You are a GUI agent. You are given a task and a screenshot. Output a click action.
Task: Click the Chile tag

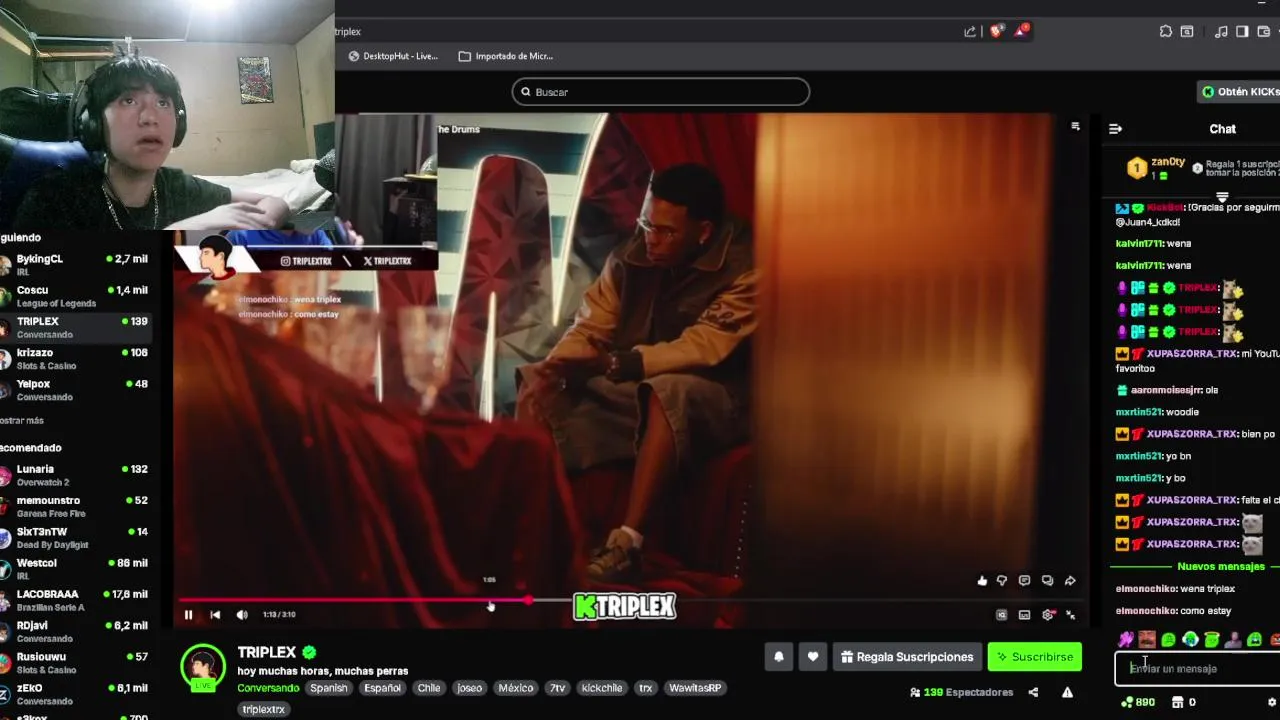pos(429,688)
